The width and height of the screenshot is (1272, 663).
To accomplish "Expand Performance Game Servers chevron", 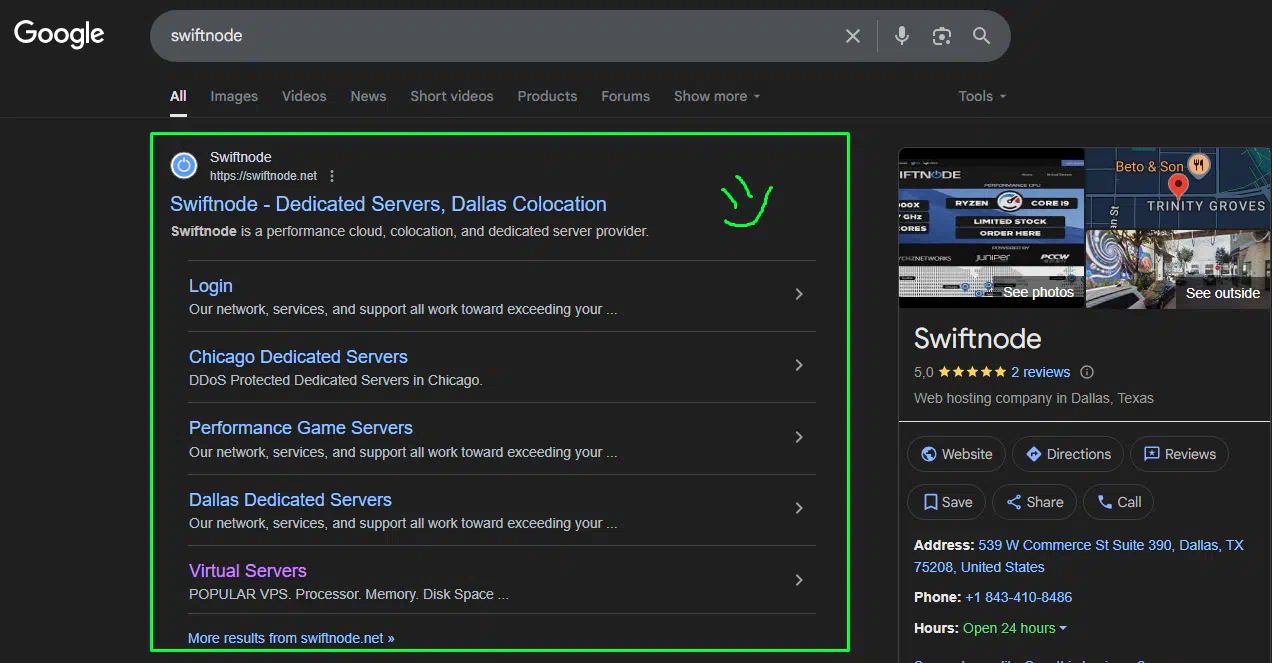I will (x=799, y=437).
